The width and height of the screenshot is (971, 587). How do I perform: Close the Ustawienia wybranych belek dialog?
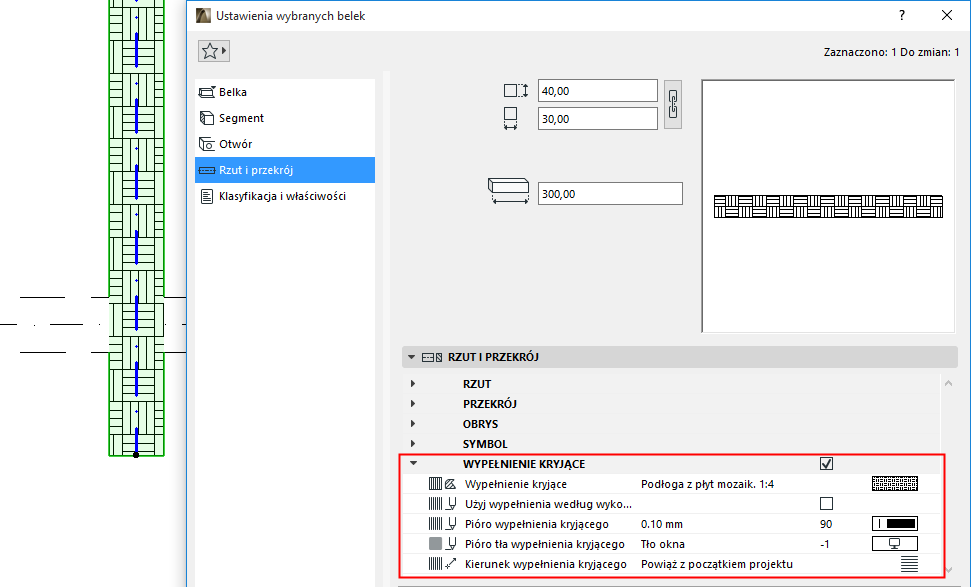947,15
